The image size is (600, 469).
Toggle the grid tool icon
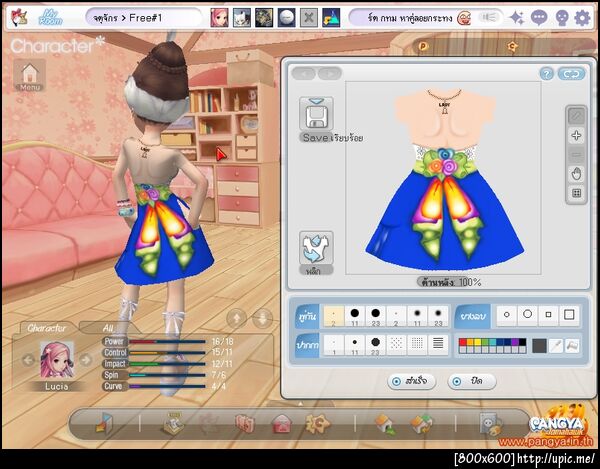pyautogui.click(x=576, y=193)
